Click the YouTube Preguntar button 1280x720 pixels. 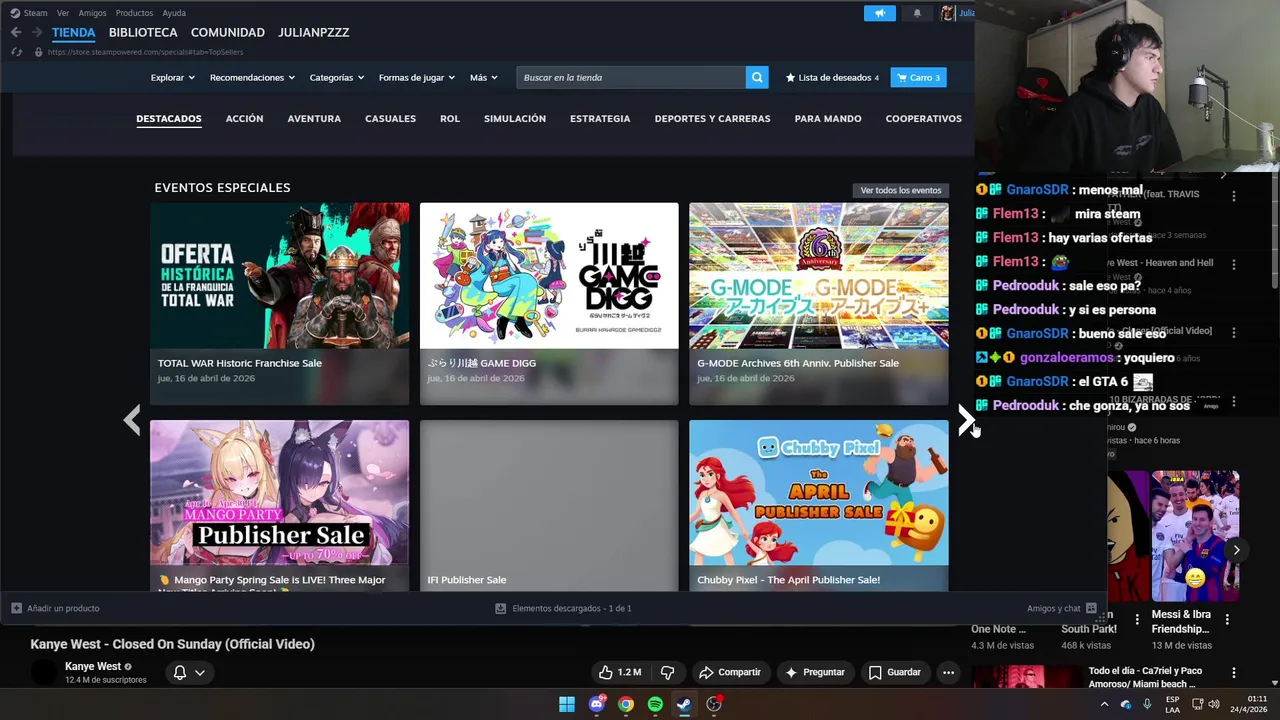tap(816, 672)
